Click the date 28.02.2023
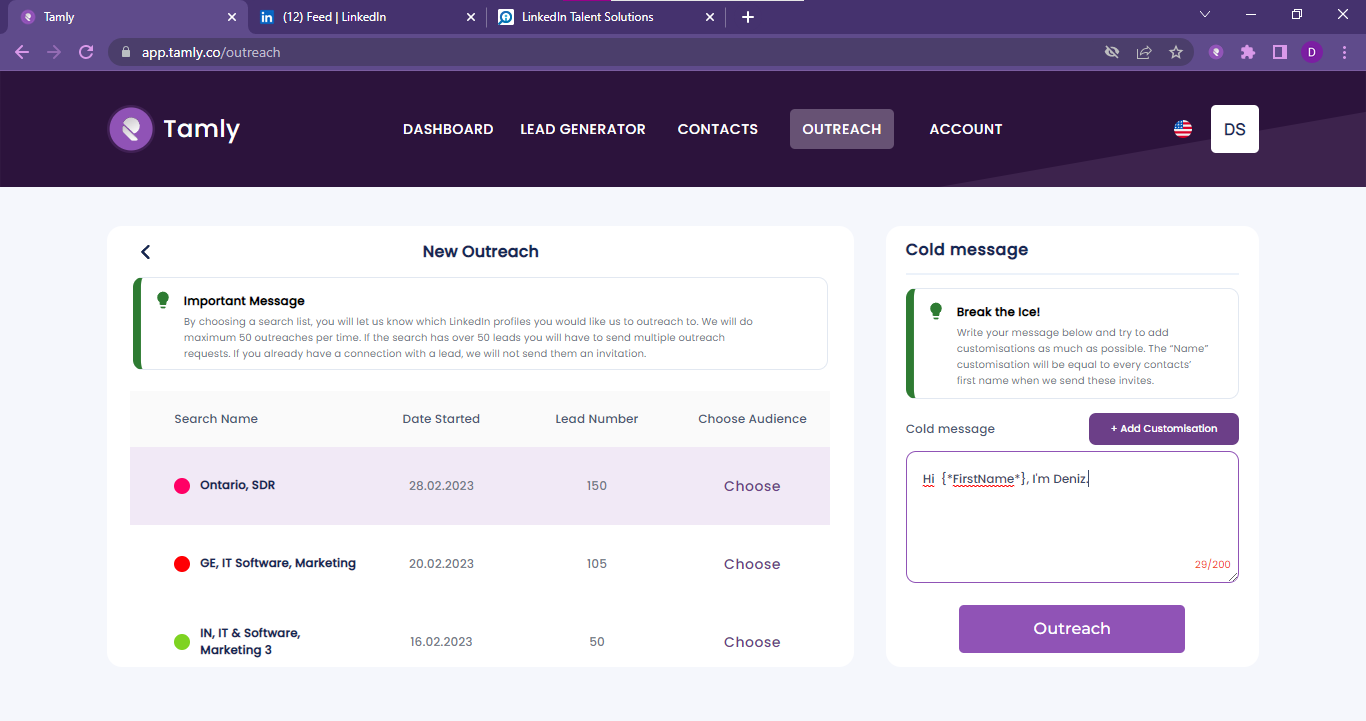Image resolution: width=1366 pixels, height=721 pixels. (x=441, y=486)
